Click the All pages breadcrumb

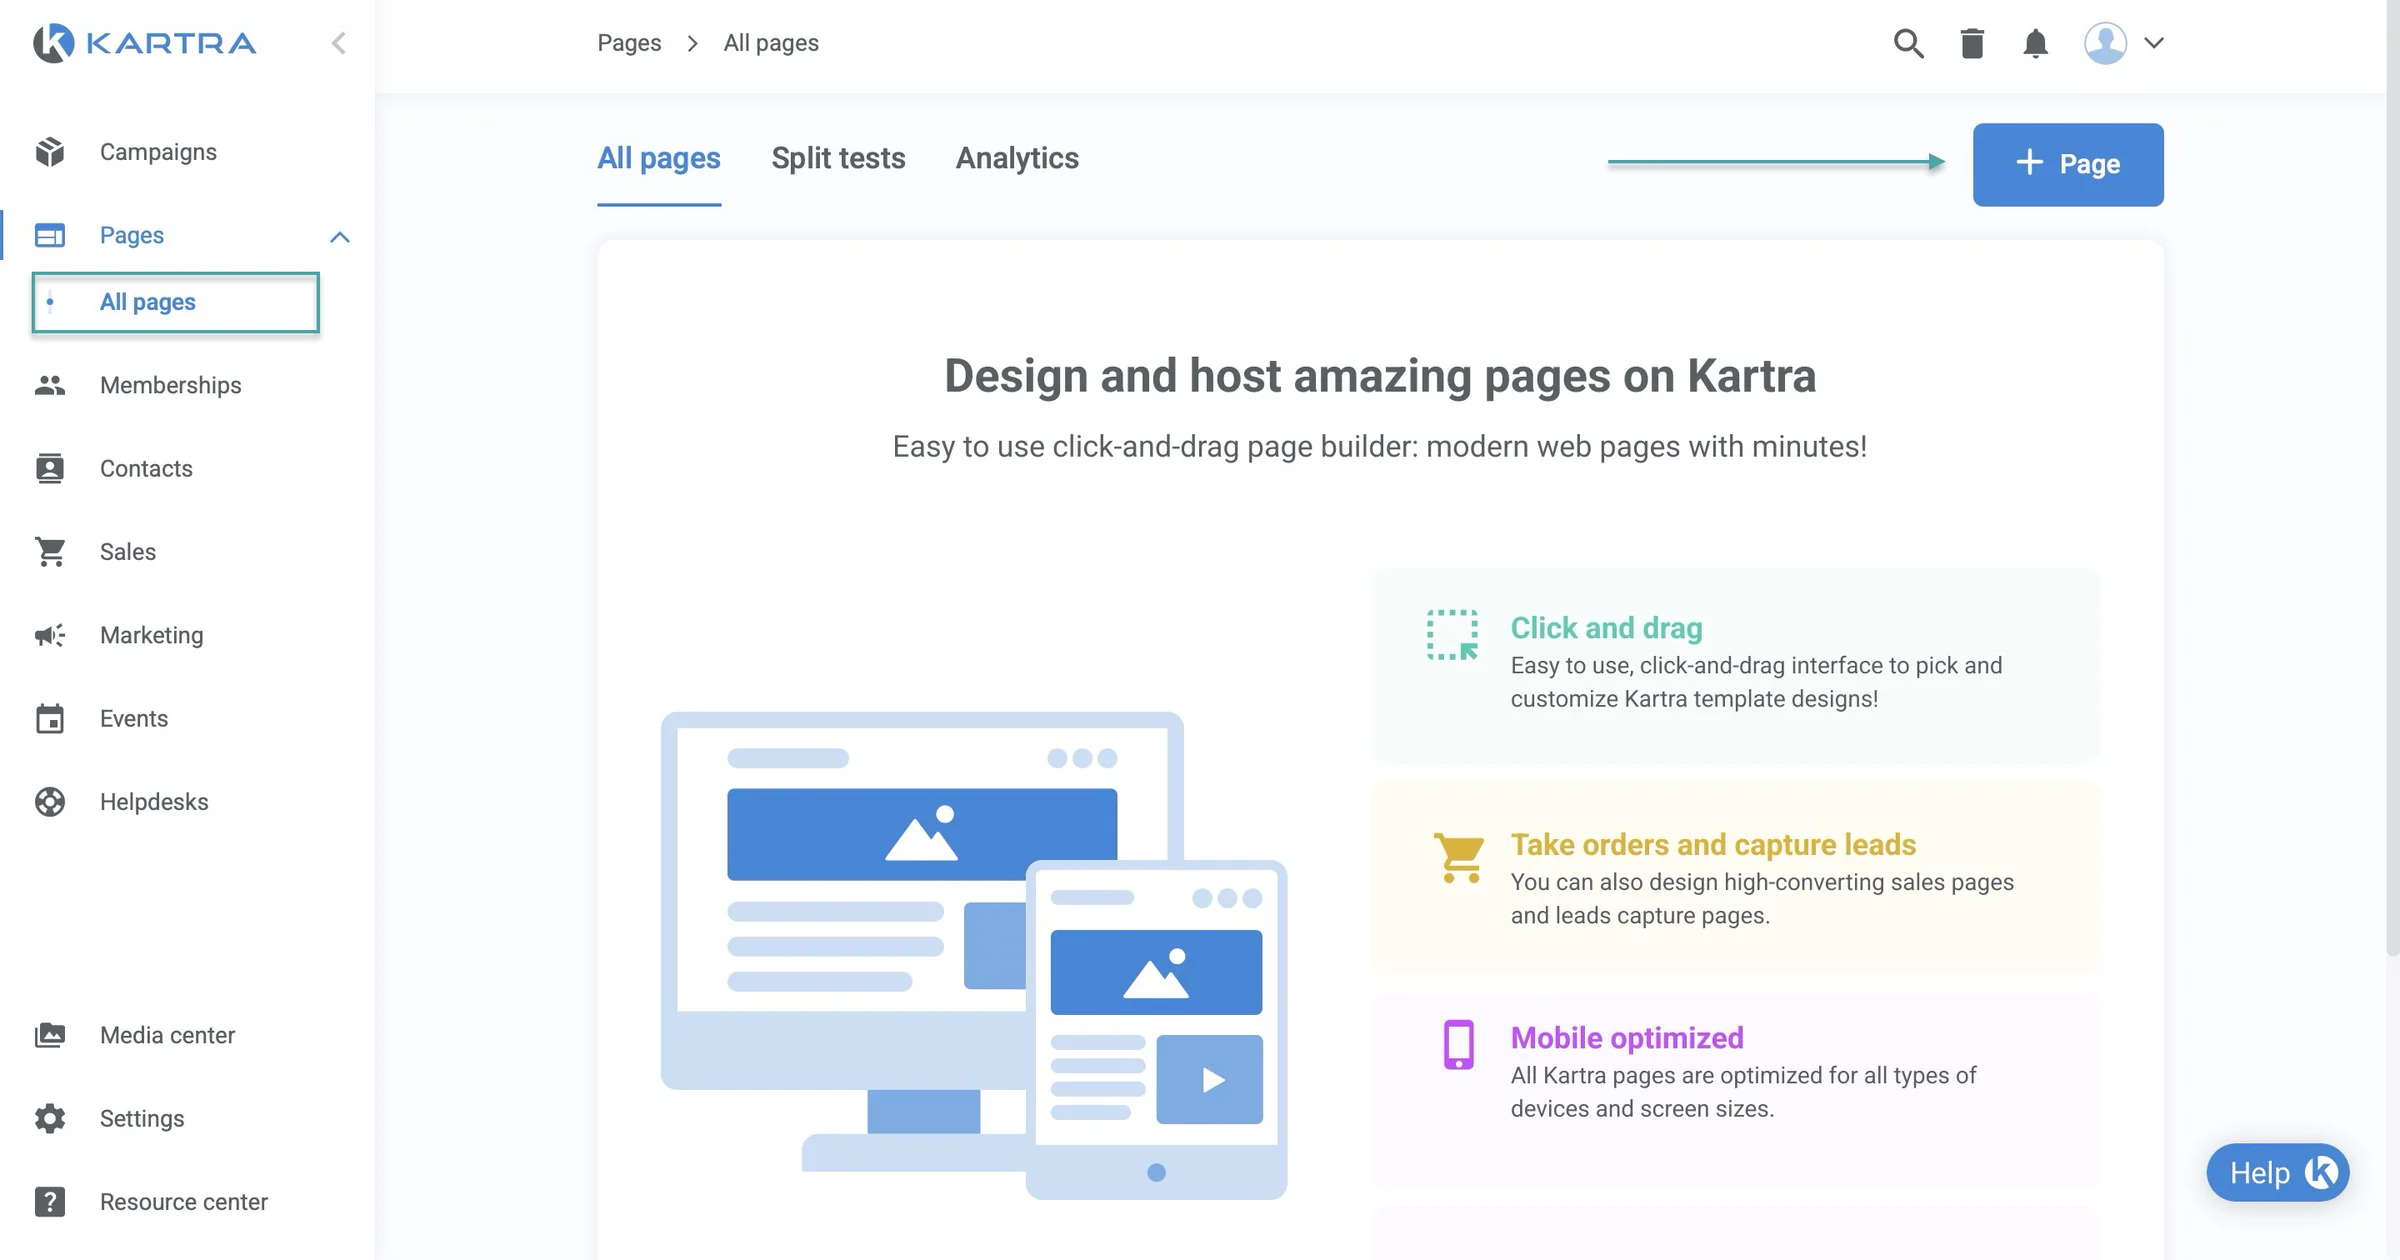point(771,43)
